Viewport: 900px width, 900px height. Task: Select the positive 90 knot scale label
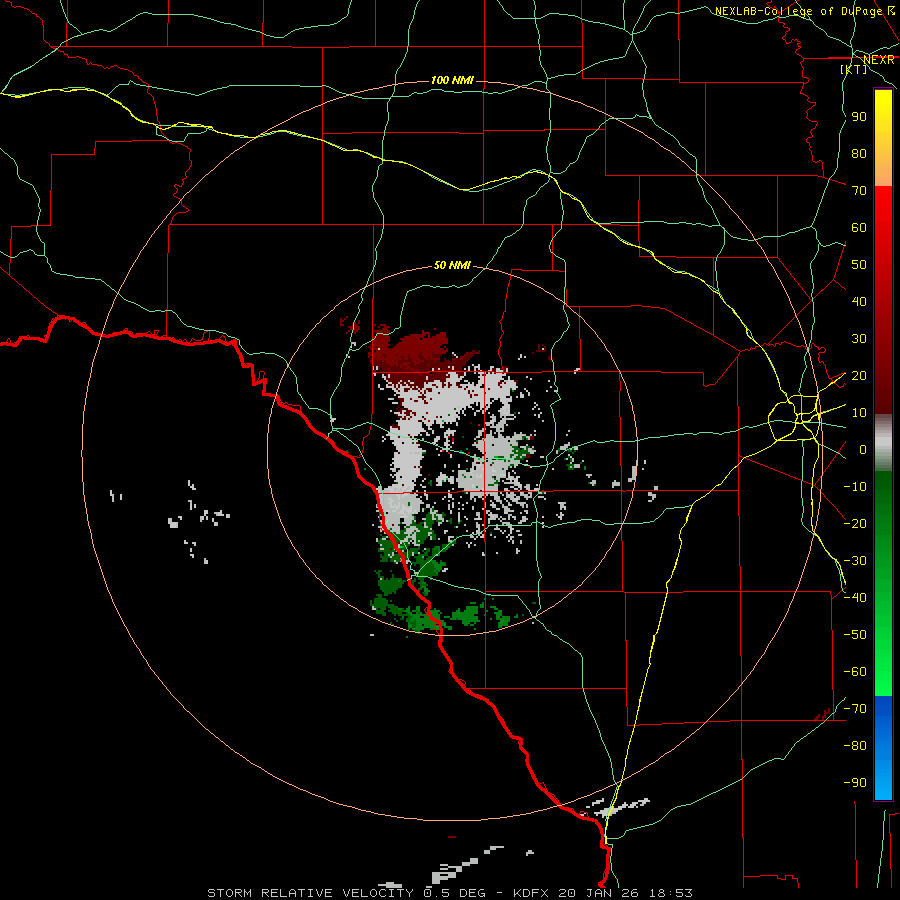pyautogui.click(x=859, y=117)
